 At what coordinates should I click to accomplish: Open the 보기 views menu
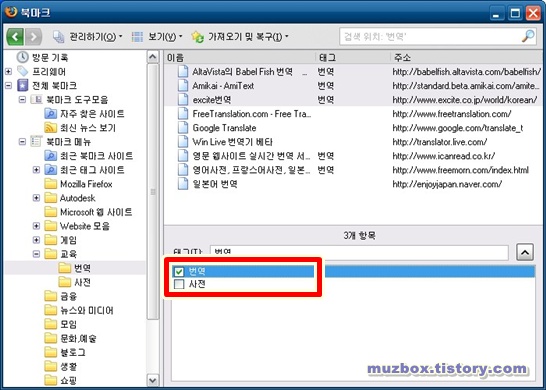pyautogui.click(x=157, y=37)
